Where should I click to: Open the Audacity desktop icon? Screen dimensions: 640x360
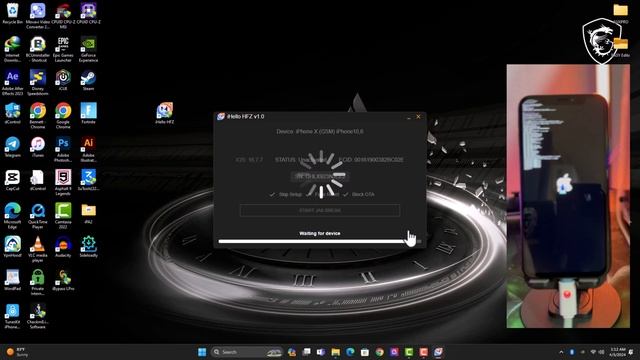click(63, 247)
